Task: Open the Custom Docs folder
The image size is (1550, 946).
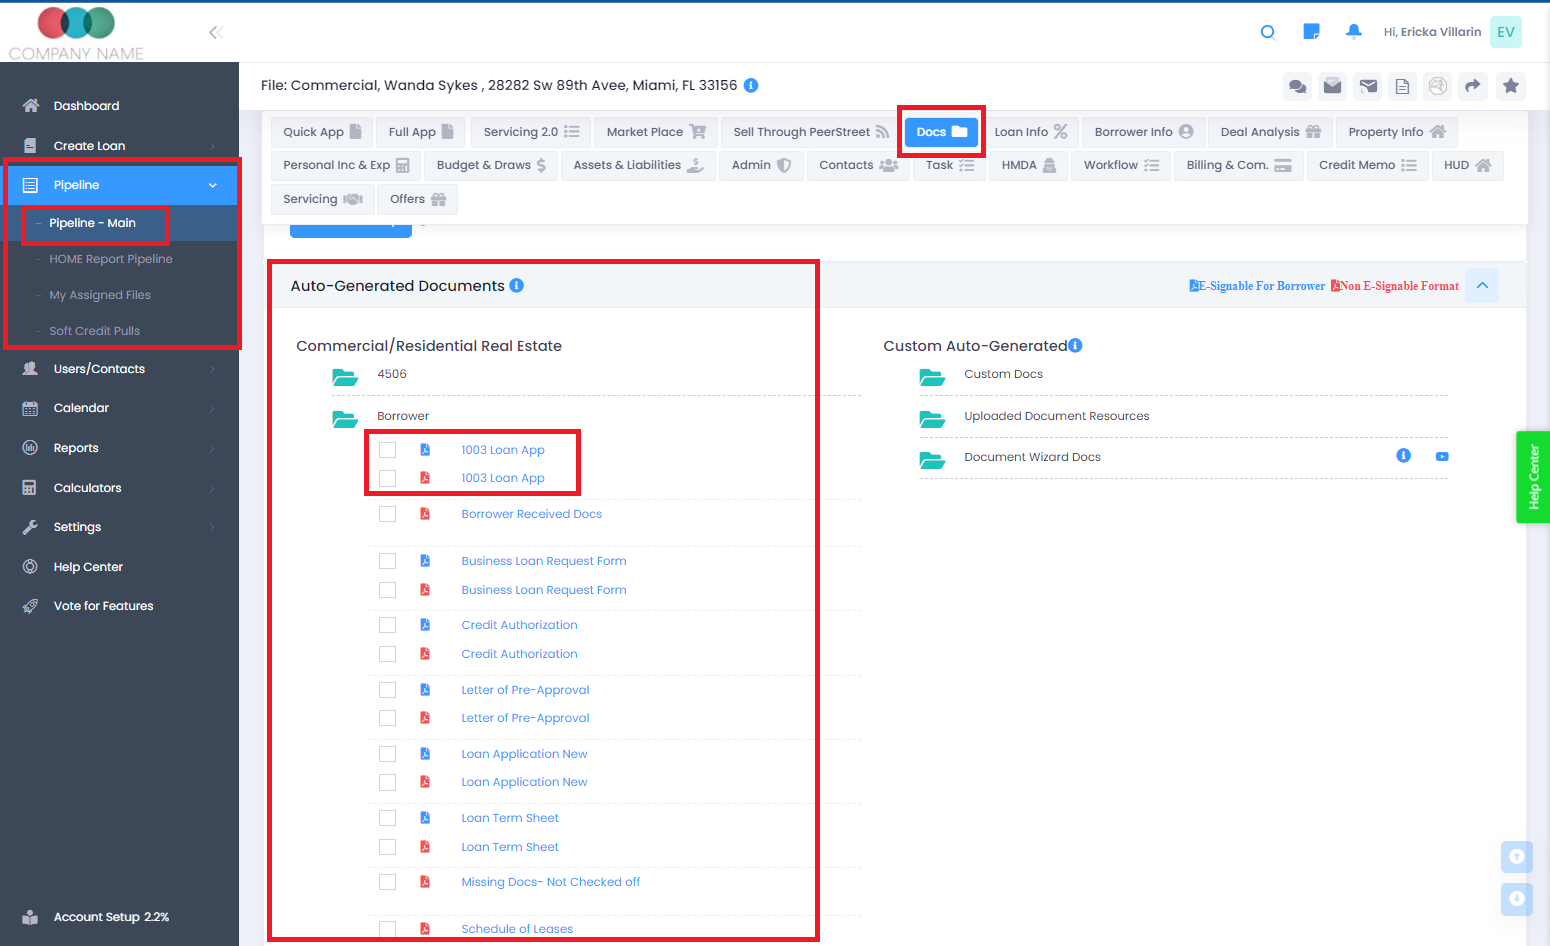Action: 1003,374
